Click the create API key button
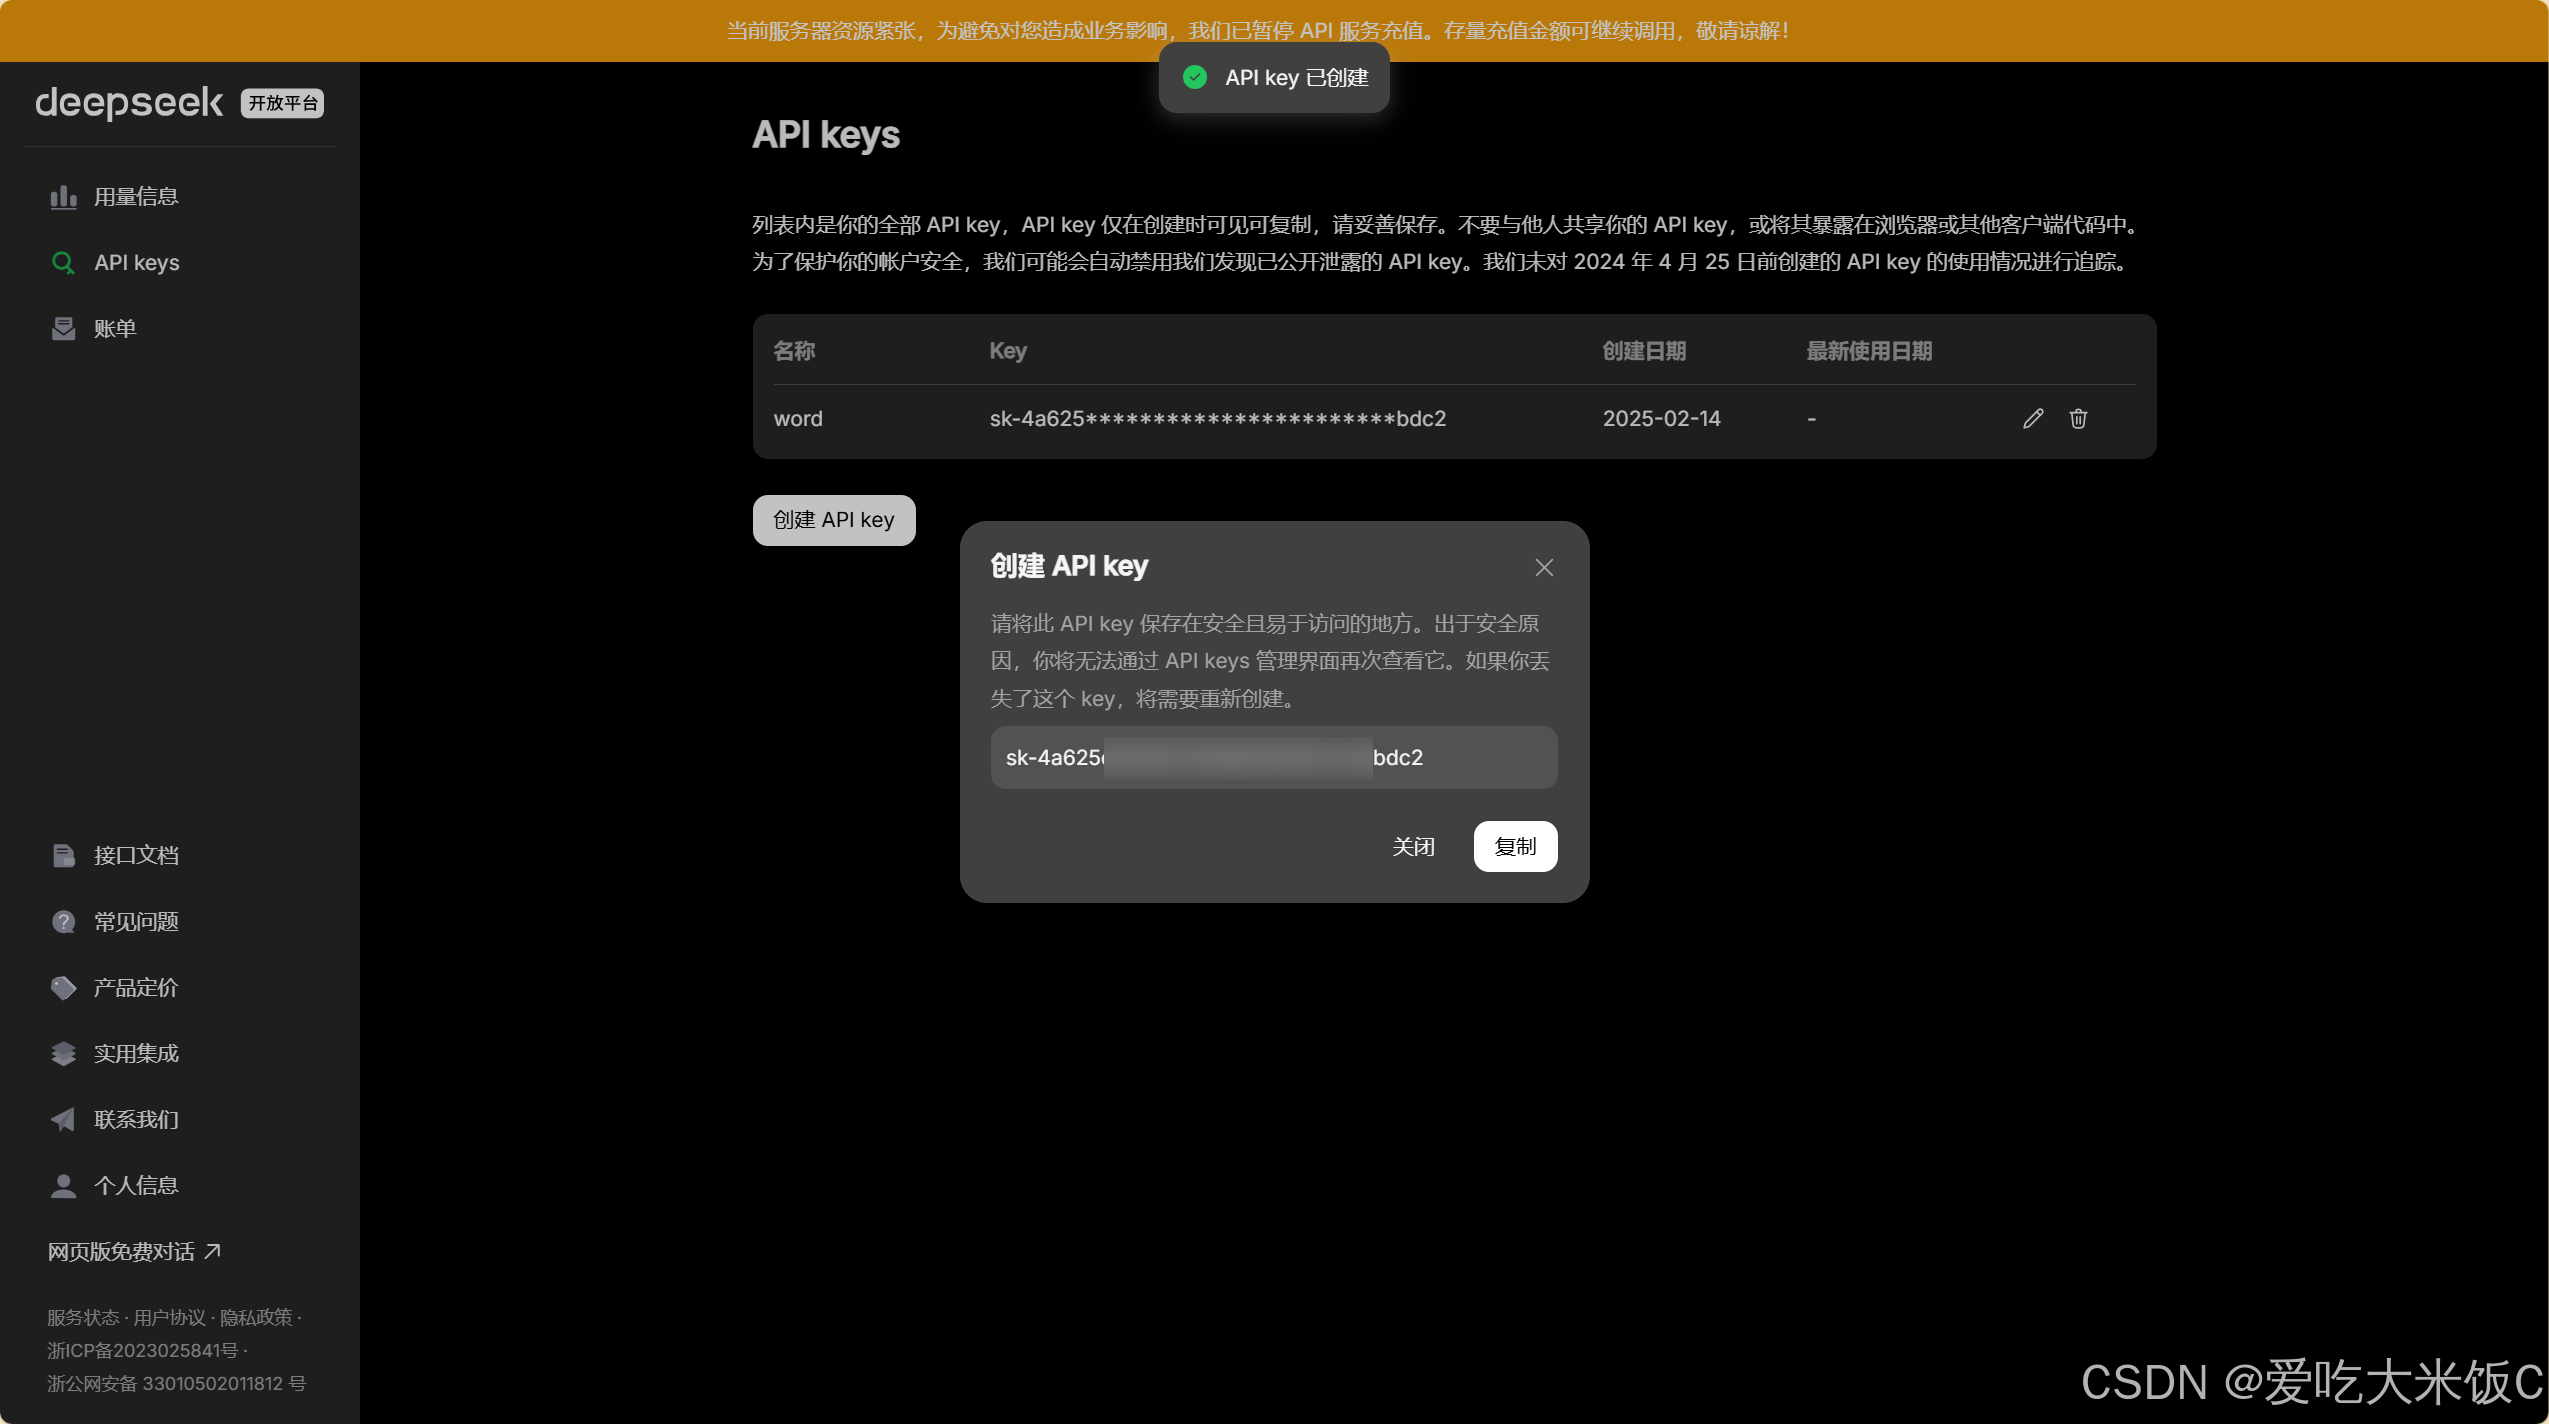Viewport: 2549px width, 1424px height. [833, 520]
